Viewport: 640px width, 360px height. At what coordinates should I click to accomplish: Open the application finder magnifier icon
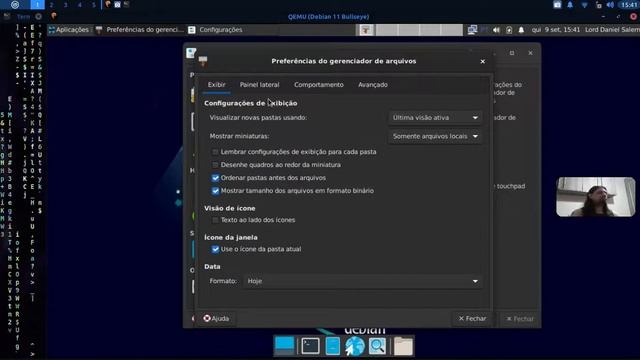click(377, 346)
